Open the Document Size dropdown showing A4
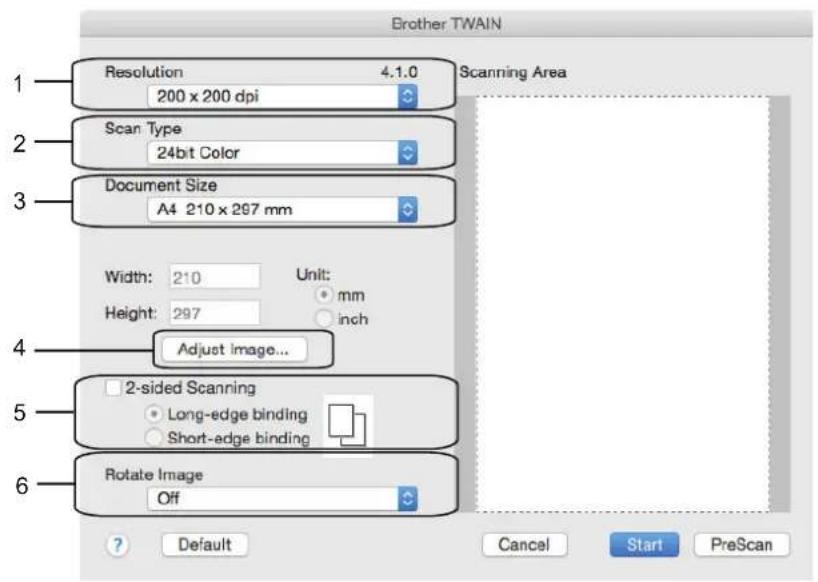Image resolution: width=818 pixels, height=582 pixels. pyautogui.click(x=282, y=210)
